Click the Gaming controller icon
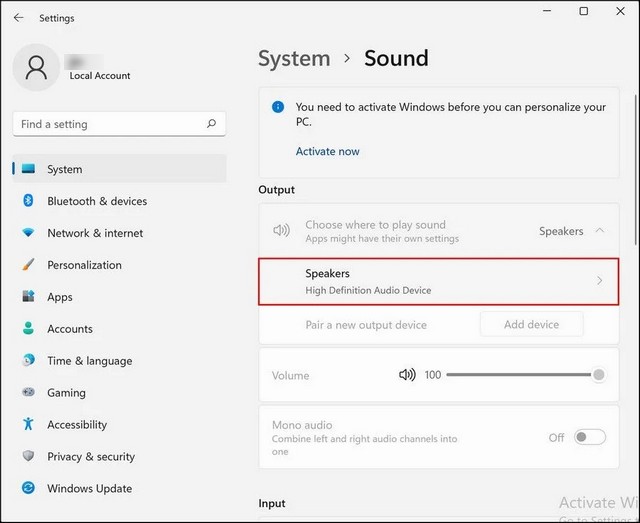This screenshot has height=523, width=640. click(28, 392)
